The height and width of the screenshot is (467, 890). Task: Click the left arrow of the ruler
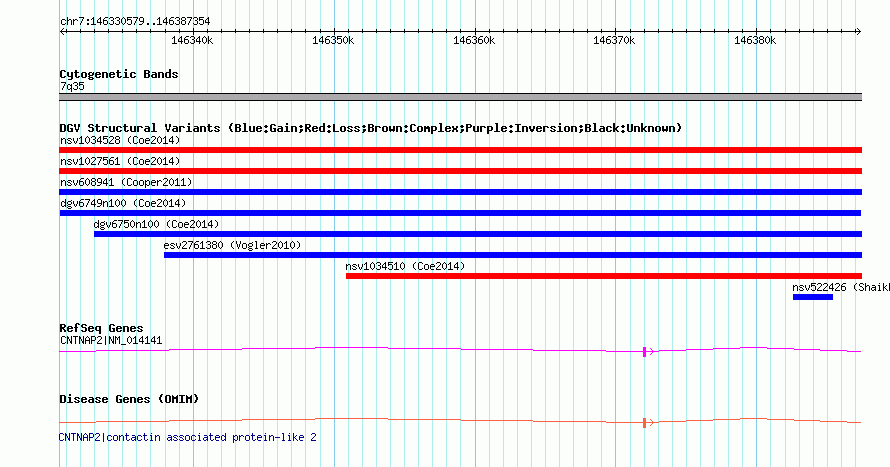pos(62,32)
